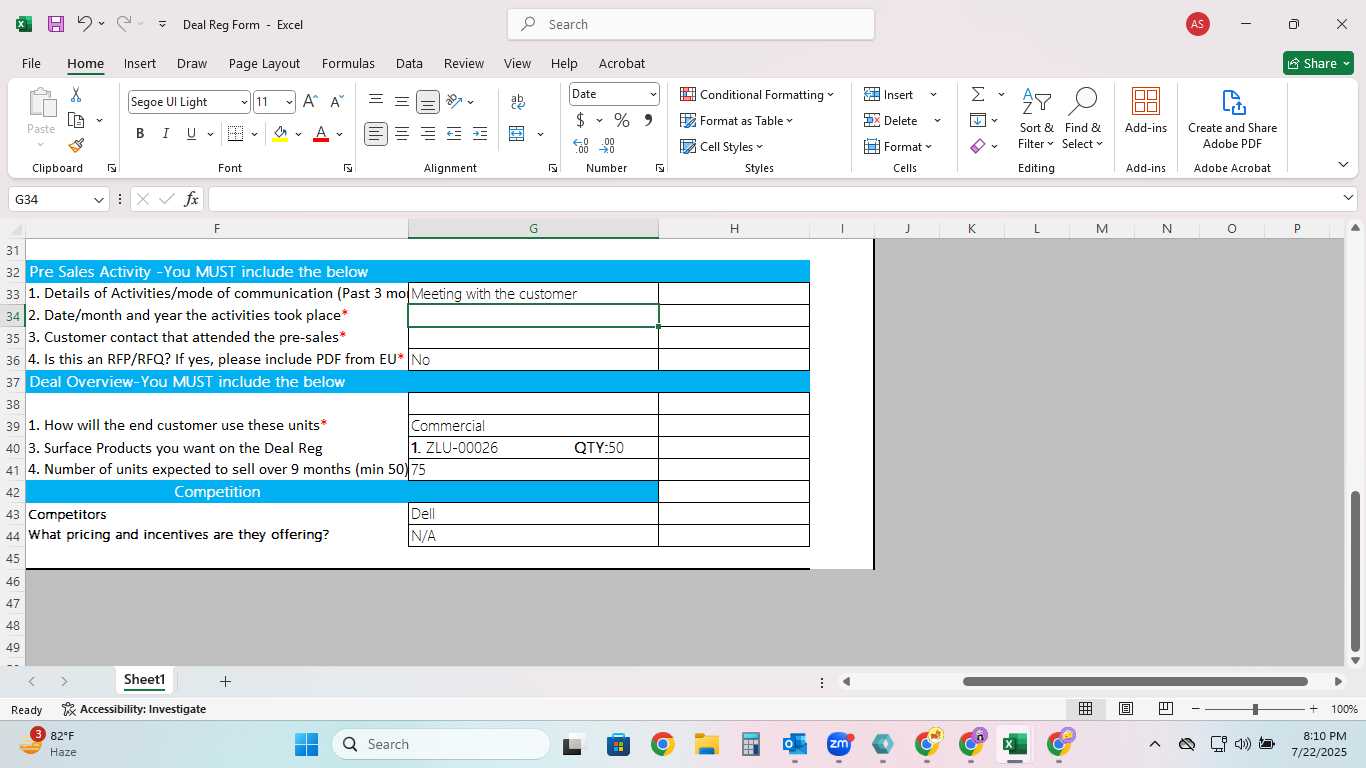
Task: Apply Accounting dollar number format
Action: click(x=580, y=121)
